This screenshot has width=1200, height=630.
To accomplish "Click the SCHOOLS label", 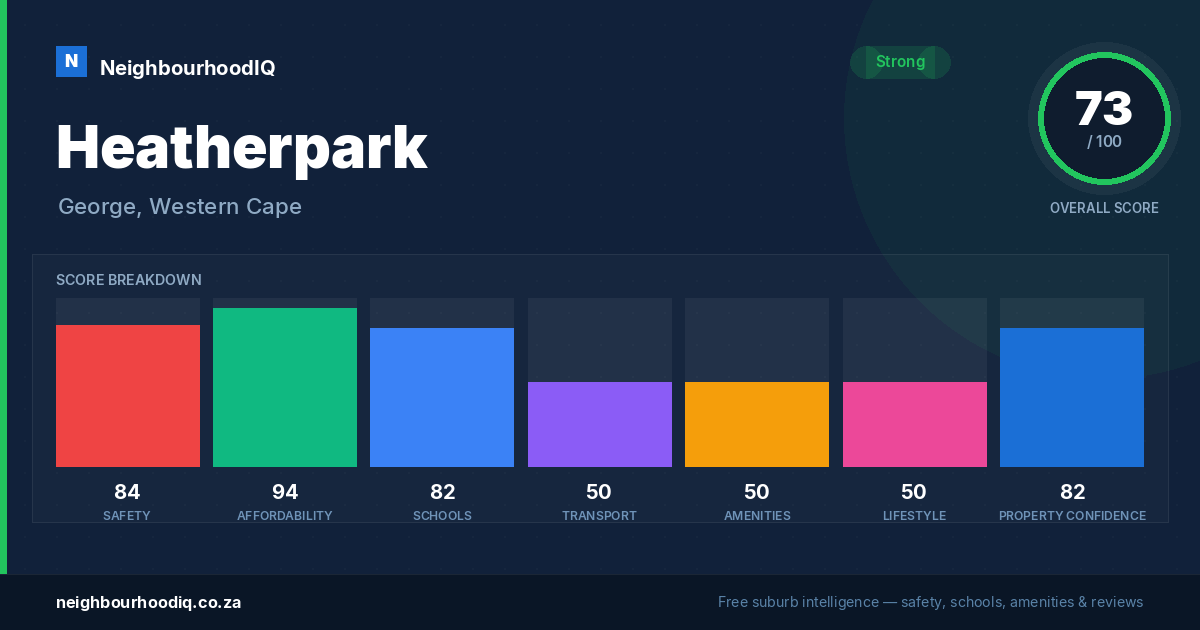I will coord(442,516).
